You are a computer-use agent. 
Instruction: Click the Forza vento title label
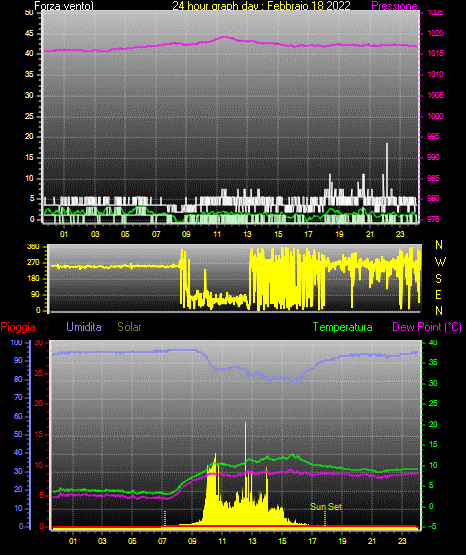pos(64,6)
